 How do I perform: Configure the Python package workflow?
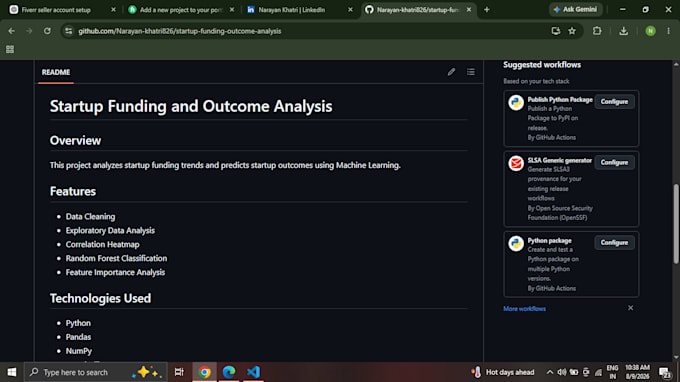pyautogui.click(x=614, y=242)
